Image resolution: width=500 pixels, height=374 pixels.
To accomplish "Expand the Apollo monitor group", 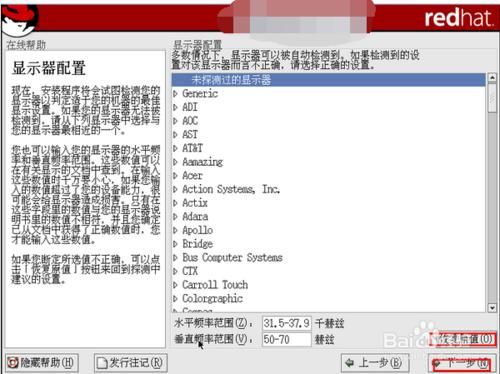I will [176, 230].
